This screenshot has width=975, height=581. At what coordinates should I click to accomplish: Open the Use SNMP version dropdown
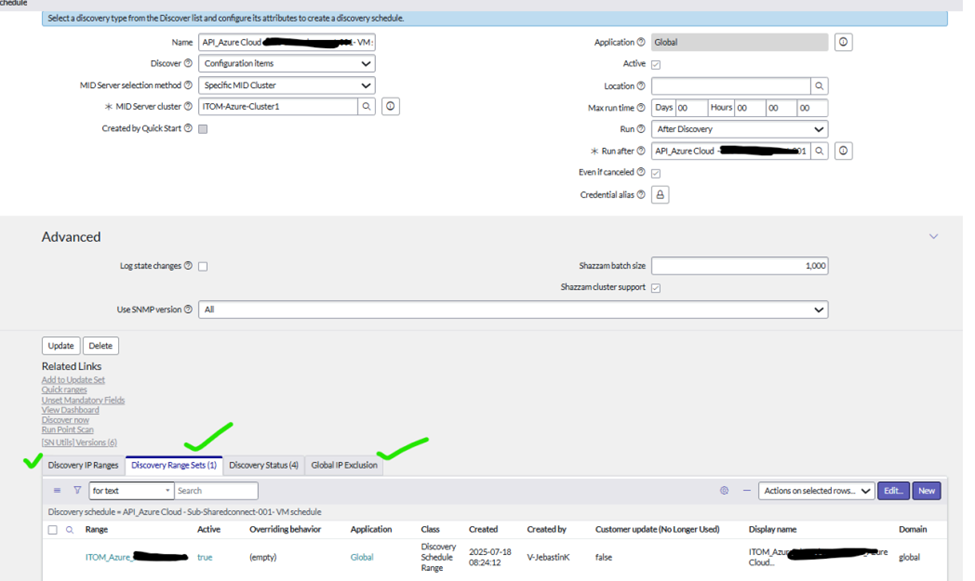click(516, 309)
